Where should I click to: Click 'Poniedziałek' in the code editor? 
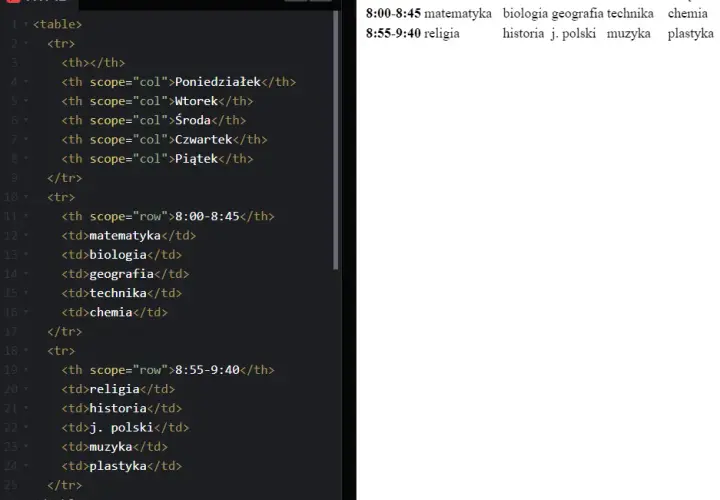point(218,82)
